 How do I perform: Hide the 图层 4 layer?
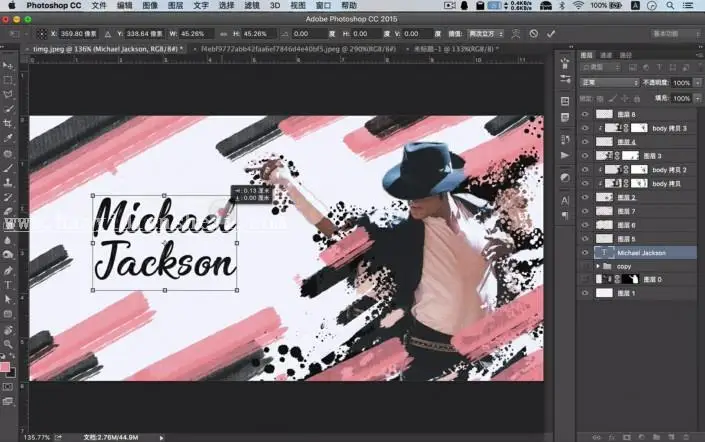585,142
